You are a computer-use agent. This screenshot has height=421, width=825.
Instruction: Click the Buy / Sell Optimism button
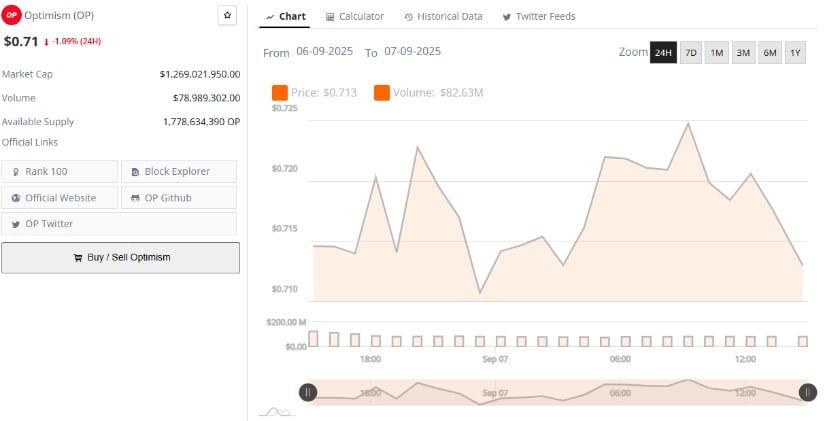pyautogui.click(x=120, y=258)
